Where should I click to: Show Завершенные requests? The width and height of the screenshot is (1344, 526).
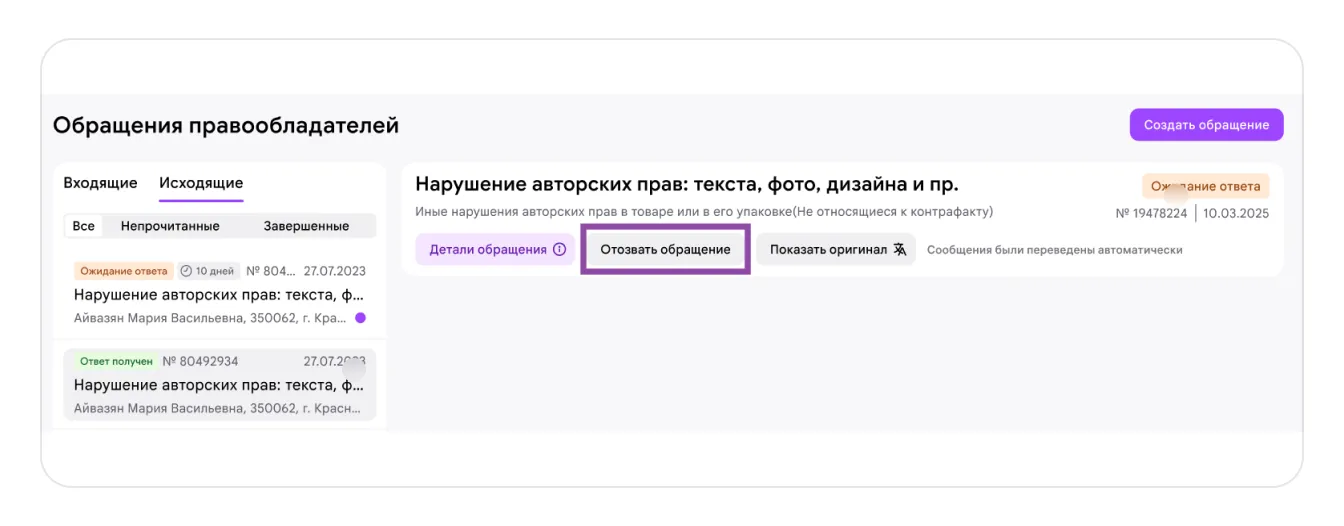click(306, 226)
